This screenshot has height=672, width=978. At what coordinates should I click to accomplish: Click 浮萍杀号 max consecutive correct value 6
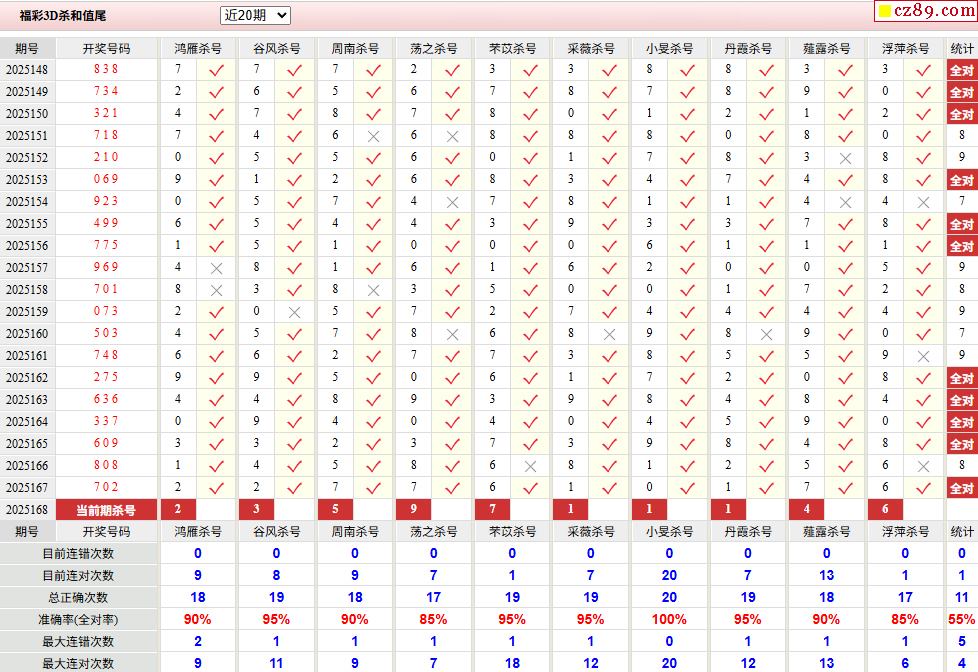pyautogui.click(x=905, y=663)
